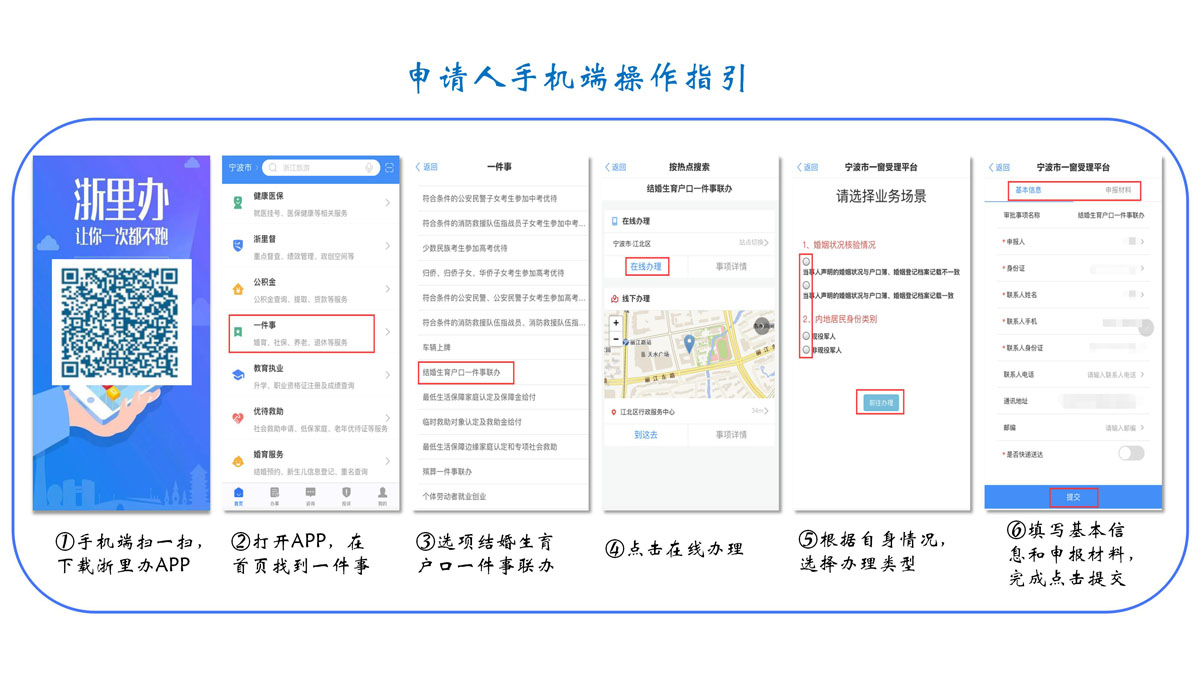The width and height of the screenshot is (1201, 676).
Task: Tap the 公积金 housing fund icon
Action: pos(238,290)
